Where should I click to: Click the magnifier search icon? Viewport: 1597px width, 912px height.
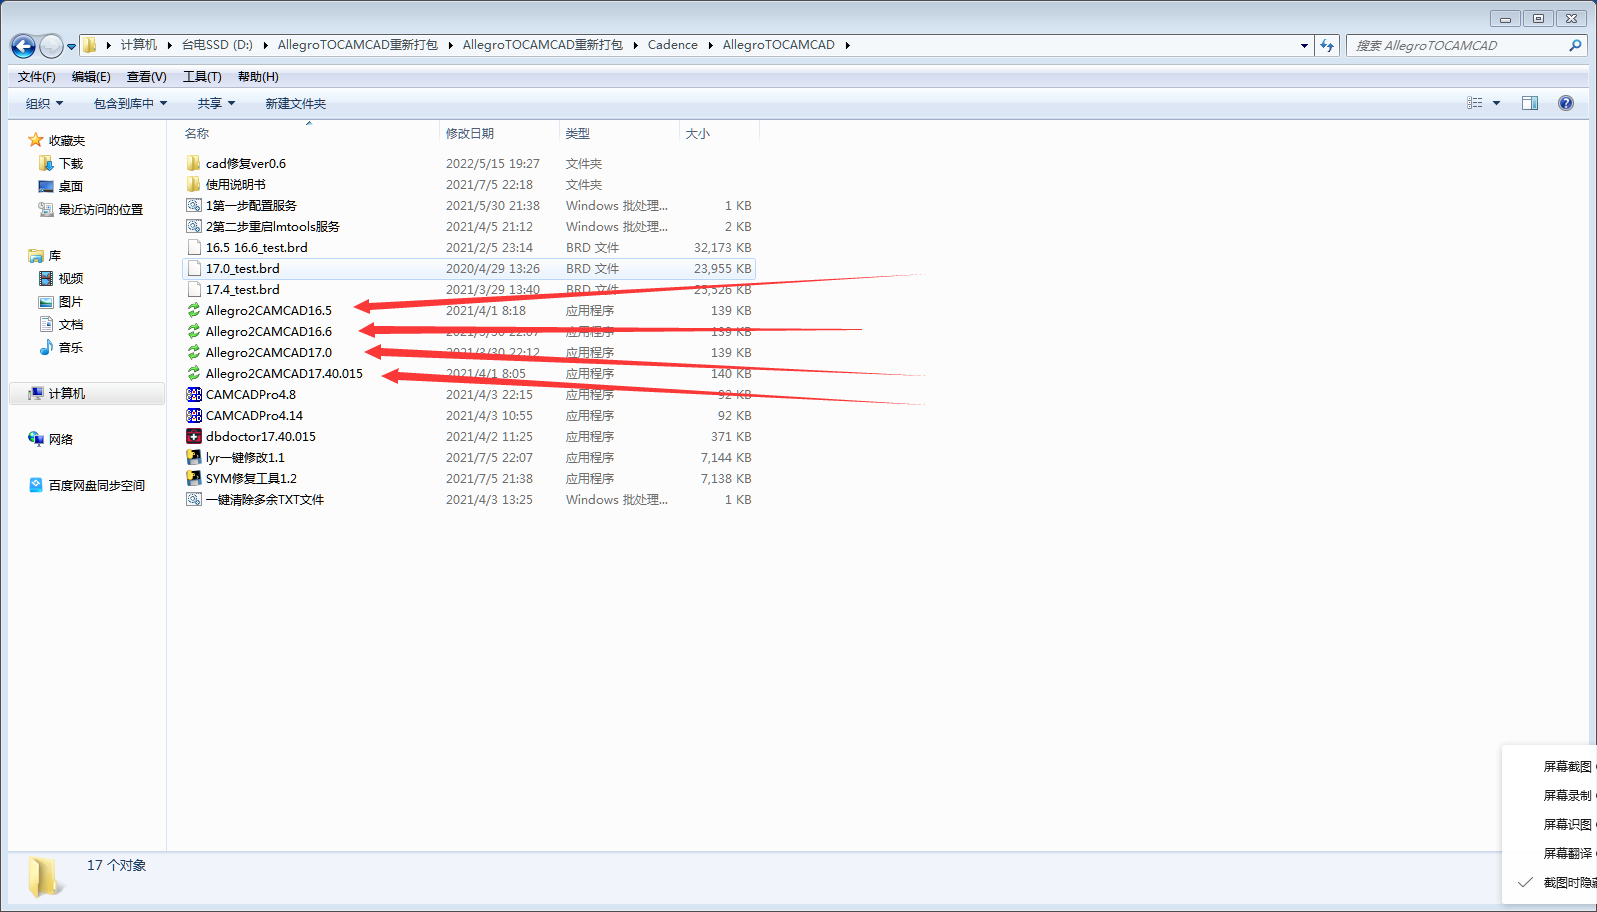[1575, 45]
